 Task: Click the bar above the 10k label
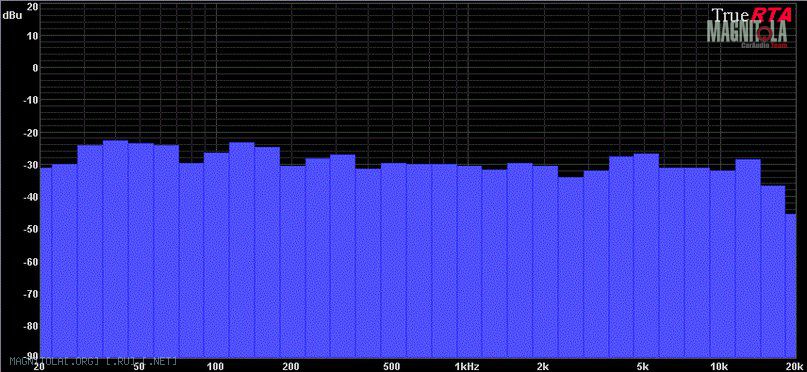click(x=722, y=264)
